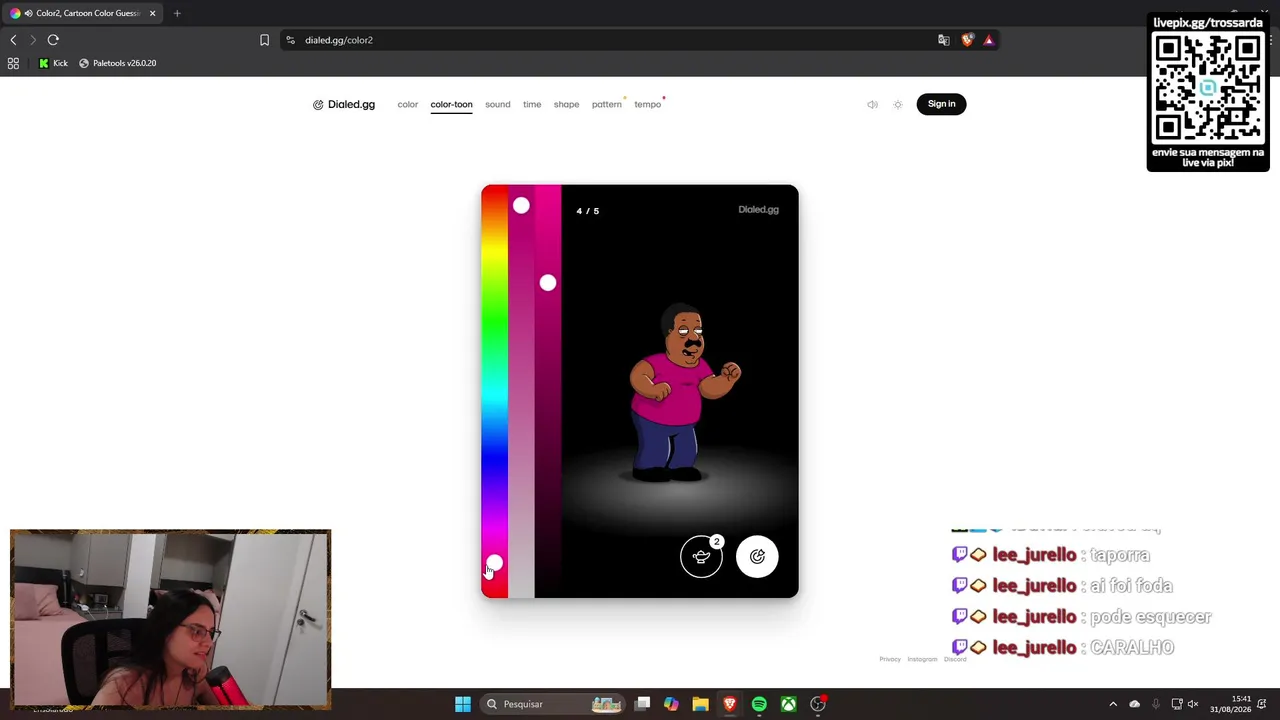
Task: Click the saturation slider handle
Action: click(521, 205)
